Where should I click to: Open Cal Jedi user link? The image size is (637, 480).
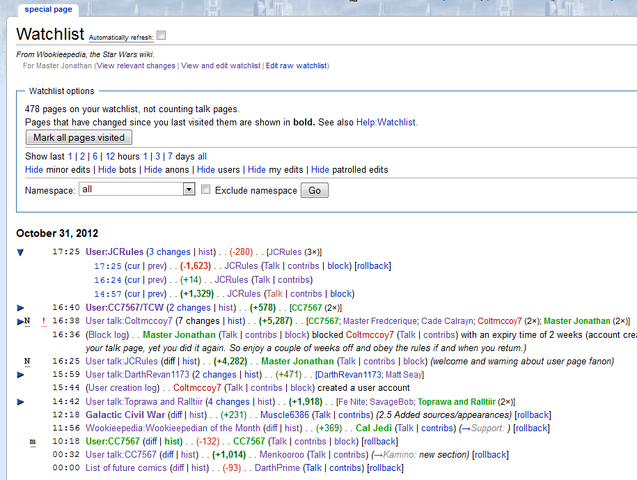tap(374, 428)
